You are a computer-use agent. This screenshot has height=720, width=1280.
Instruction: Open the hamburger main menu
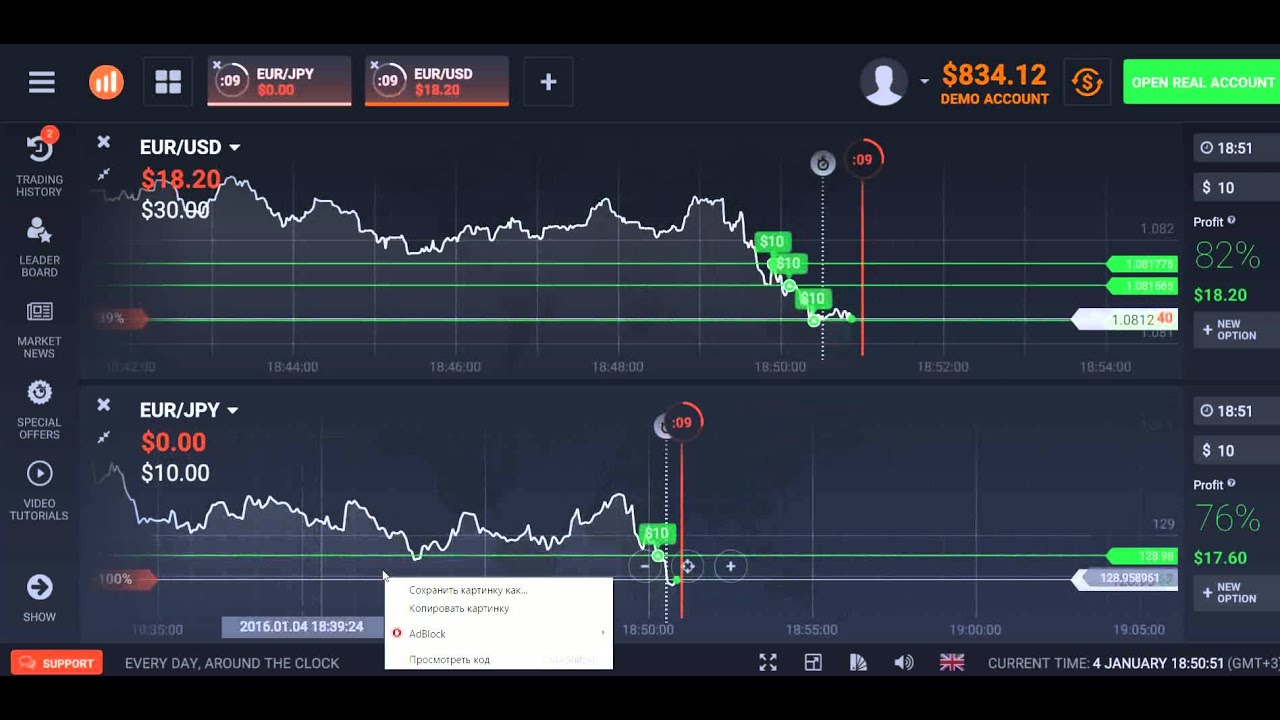[42, 82]
